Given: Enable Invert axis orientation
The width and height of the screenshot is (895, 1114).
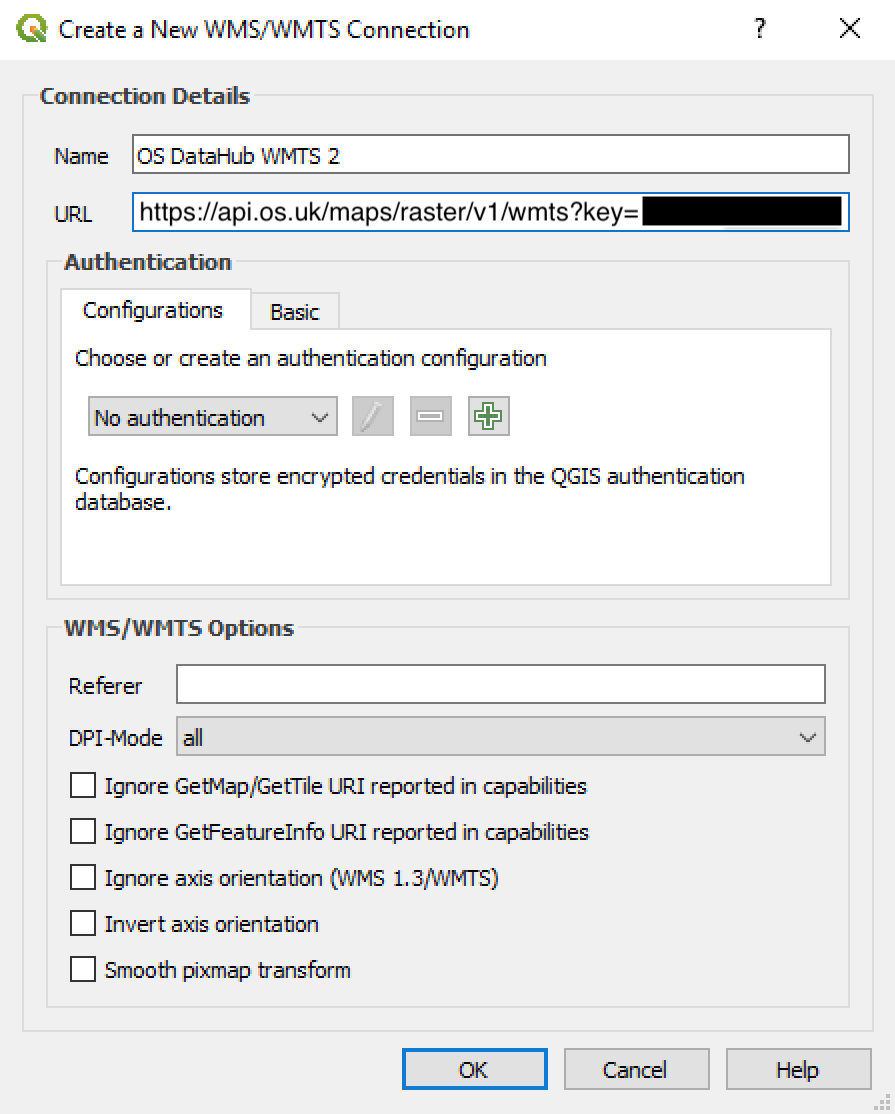Looking at the screenshot, I should (x=83, y=923).
